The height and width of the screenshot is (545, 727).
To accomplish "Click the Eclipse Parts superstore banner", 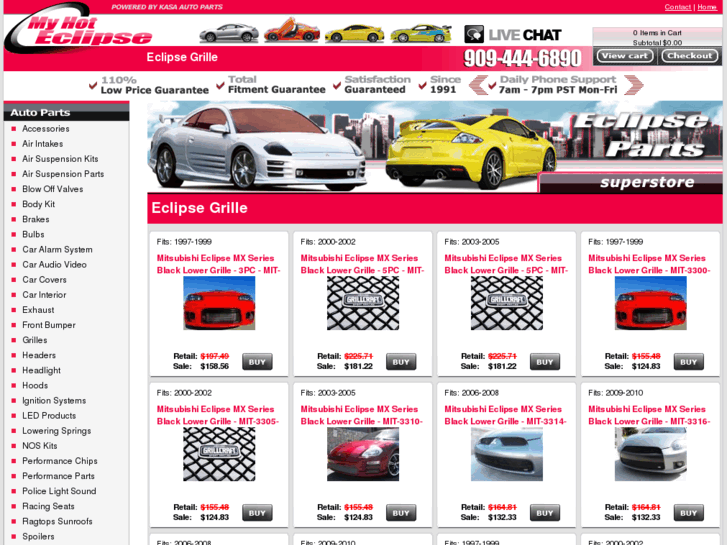I will click(x=434, y=147).
